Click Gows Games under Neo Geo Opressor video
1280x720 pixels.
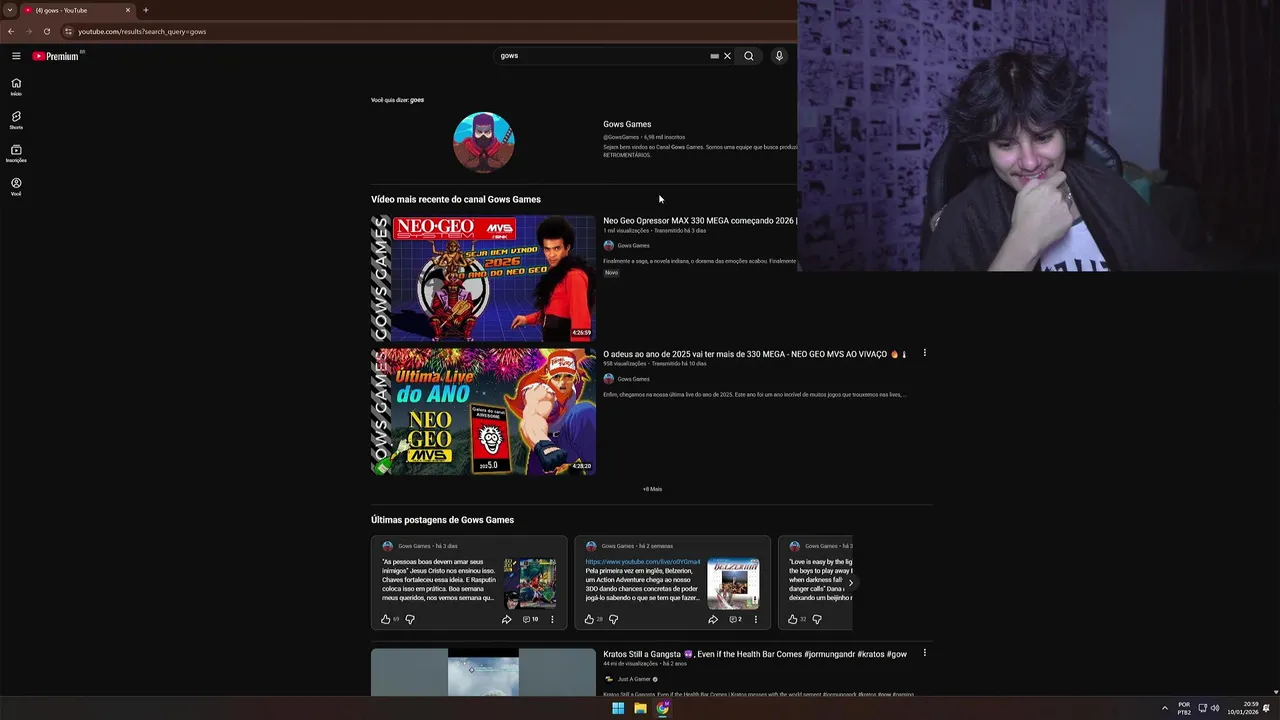click(x=633, y=246)
